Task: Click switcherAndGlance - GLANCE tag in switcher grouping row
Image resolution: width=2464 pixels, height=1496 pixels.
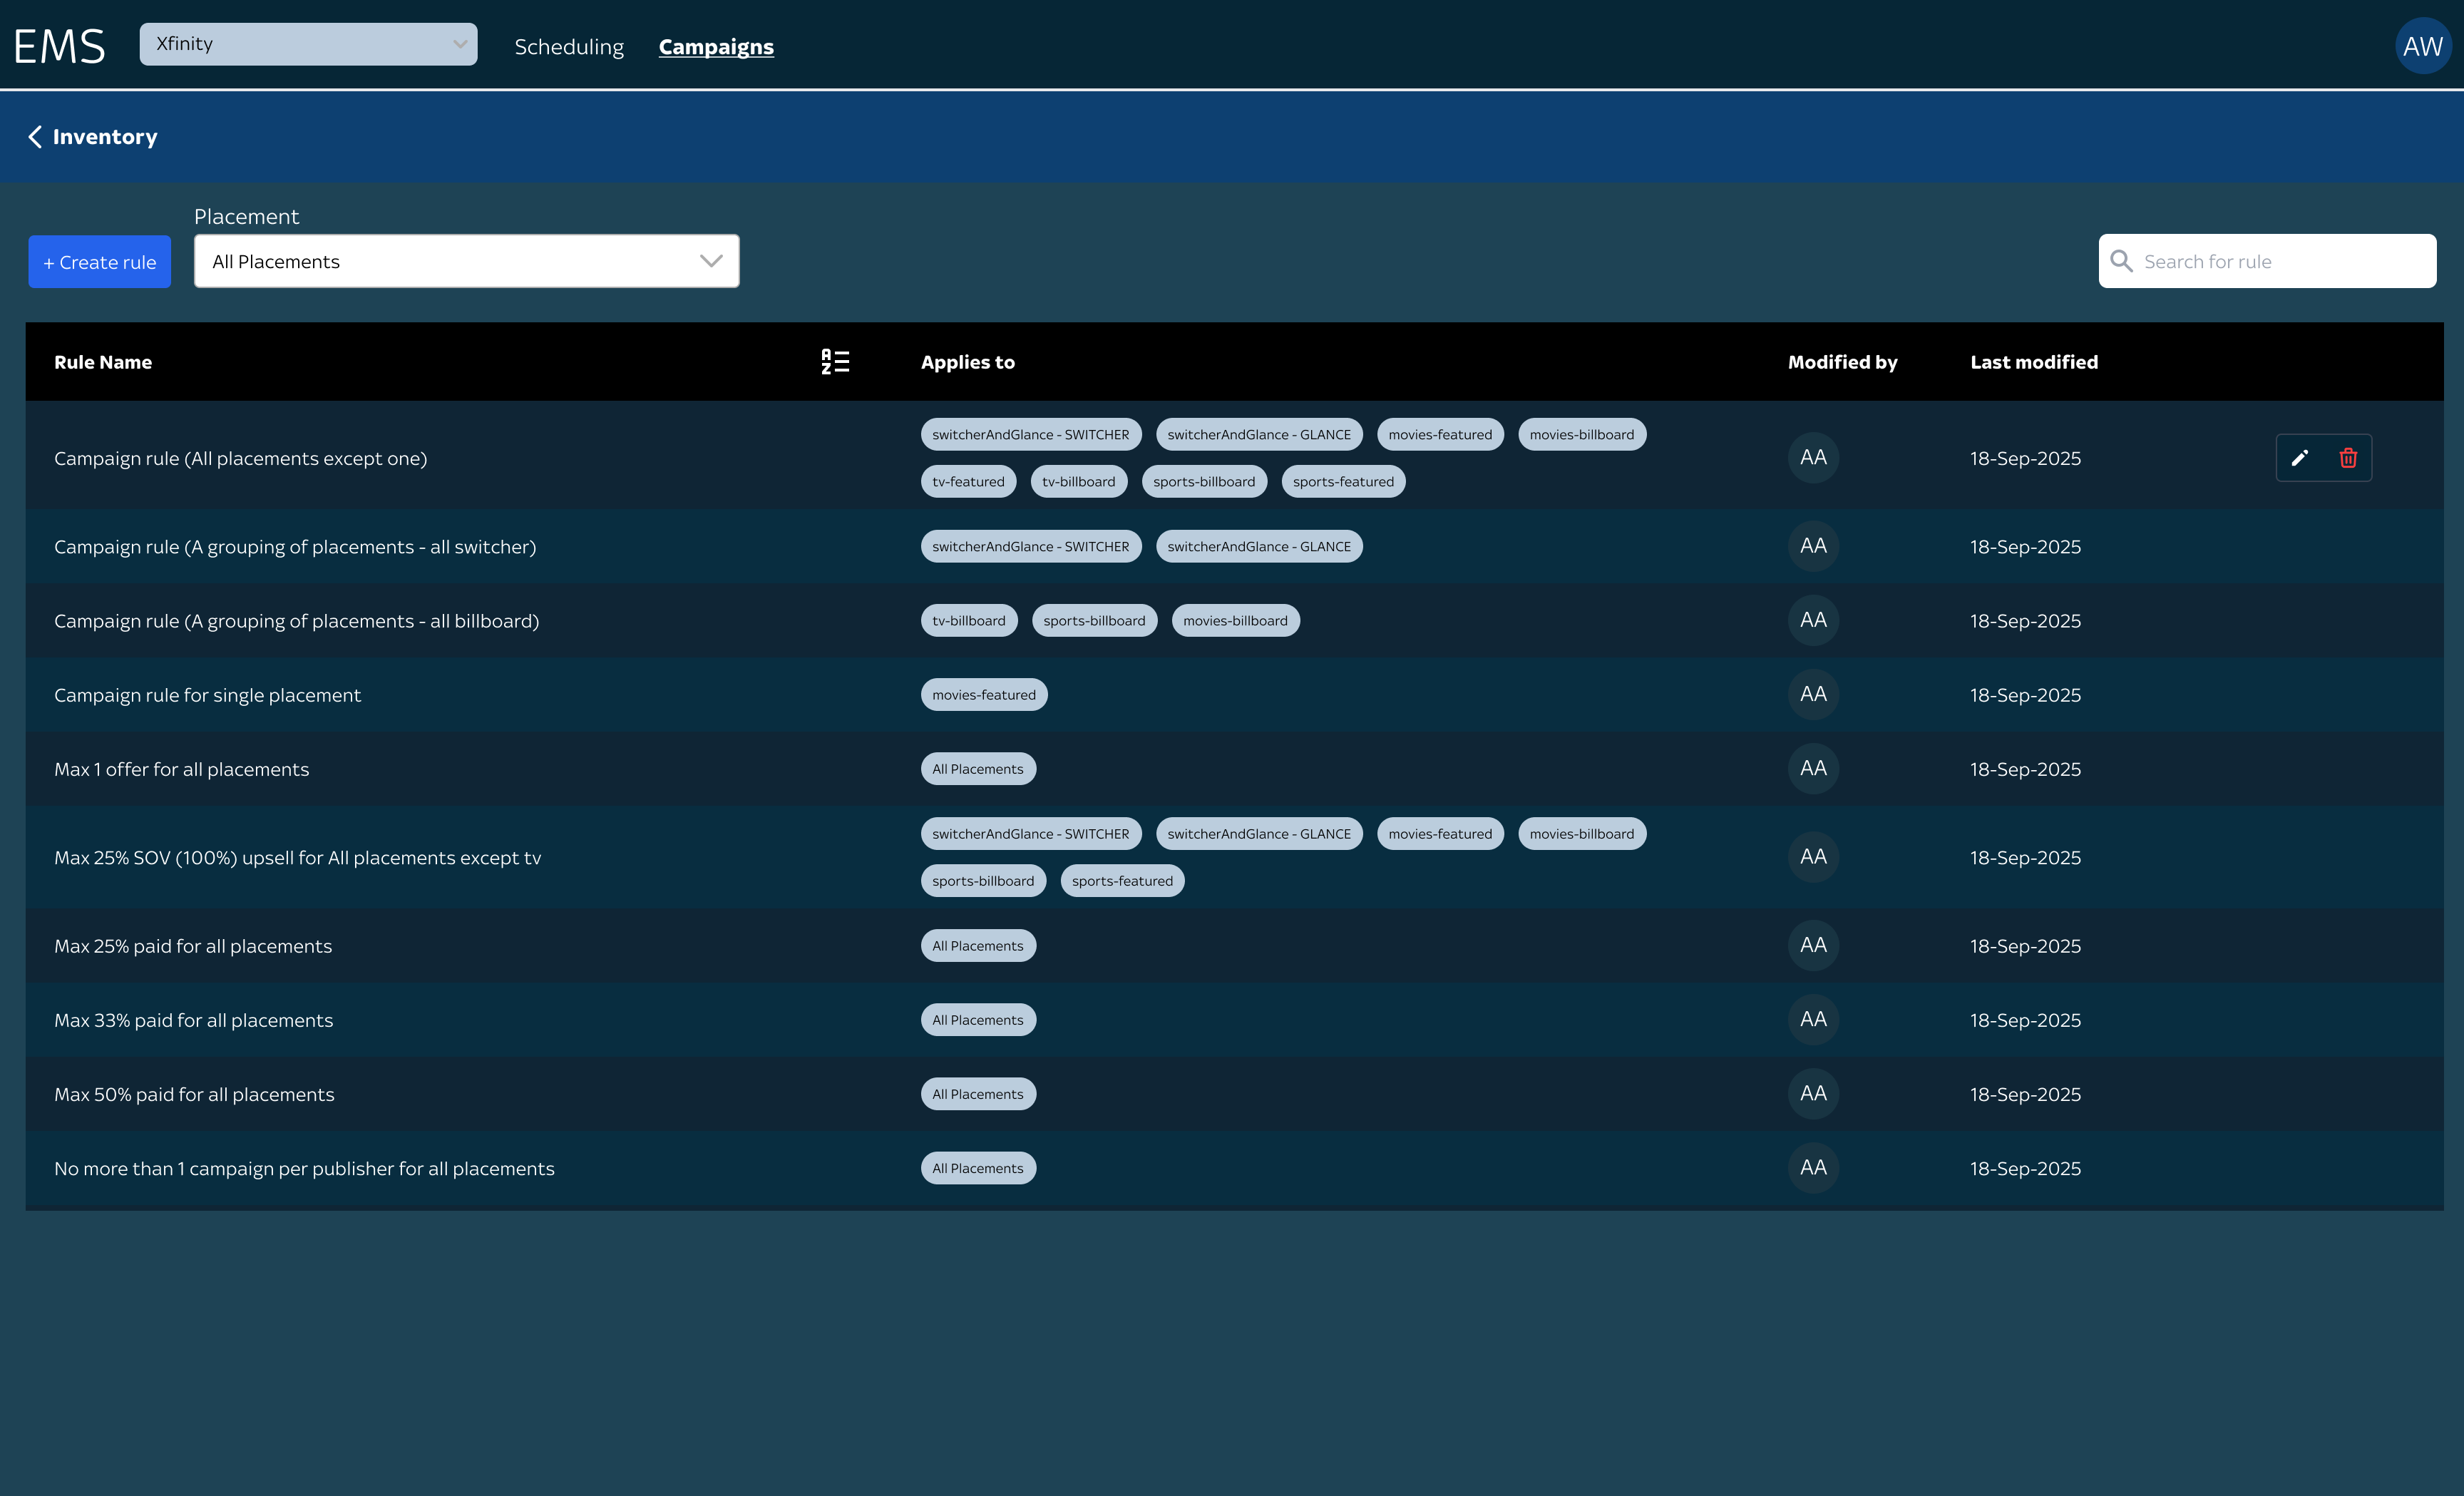Action: click(x=1259, y=547)
